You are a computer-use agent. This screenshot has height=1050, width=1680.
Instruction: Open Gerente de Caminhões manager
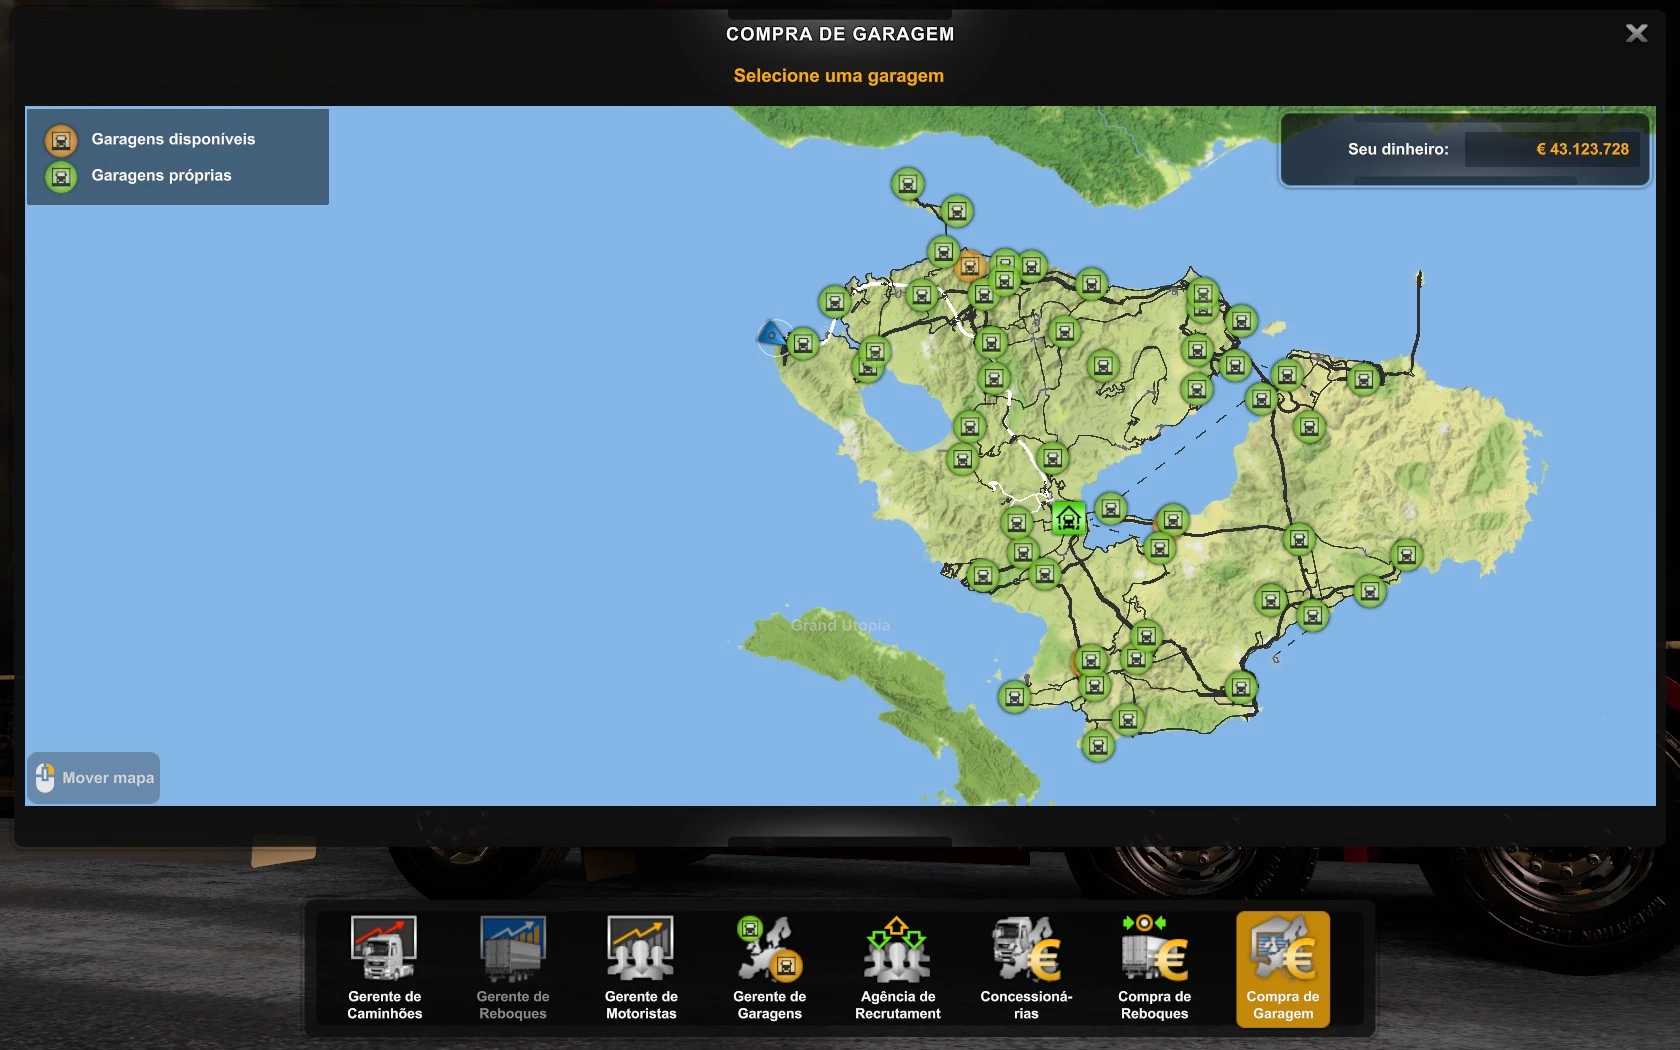(x=384, y=967)
